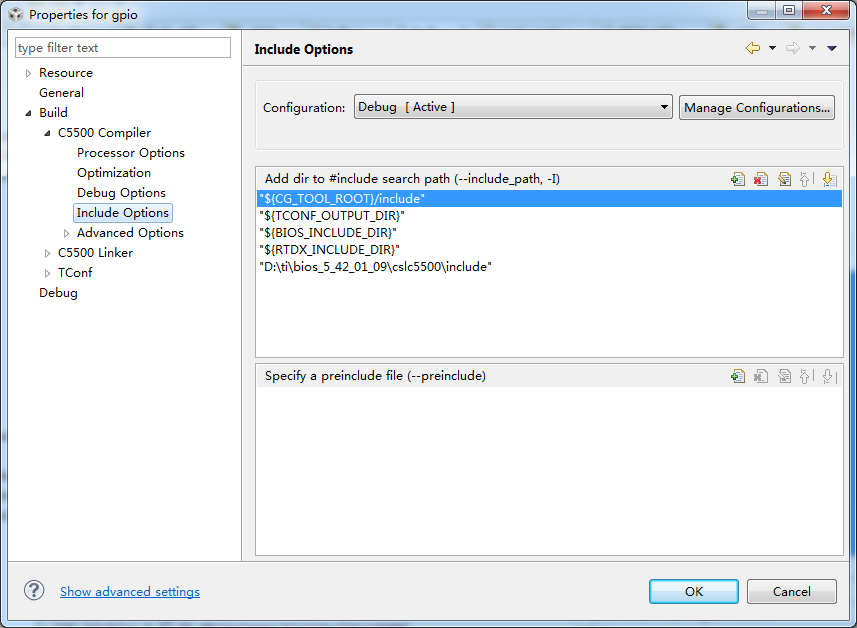857x628 pixels.
Task: Click the Cancel button
Action: pyautogui.click(x=791, y=591)
